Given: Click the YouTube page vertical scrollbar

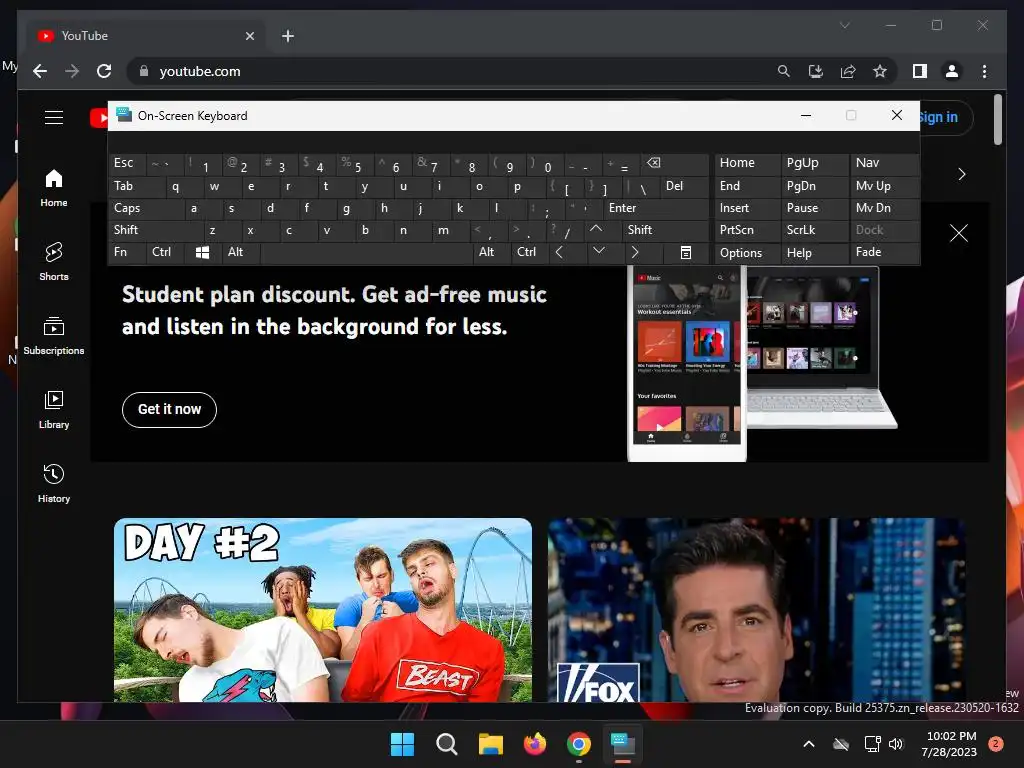Looking at the screenshot, I should point(997,120).
